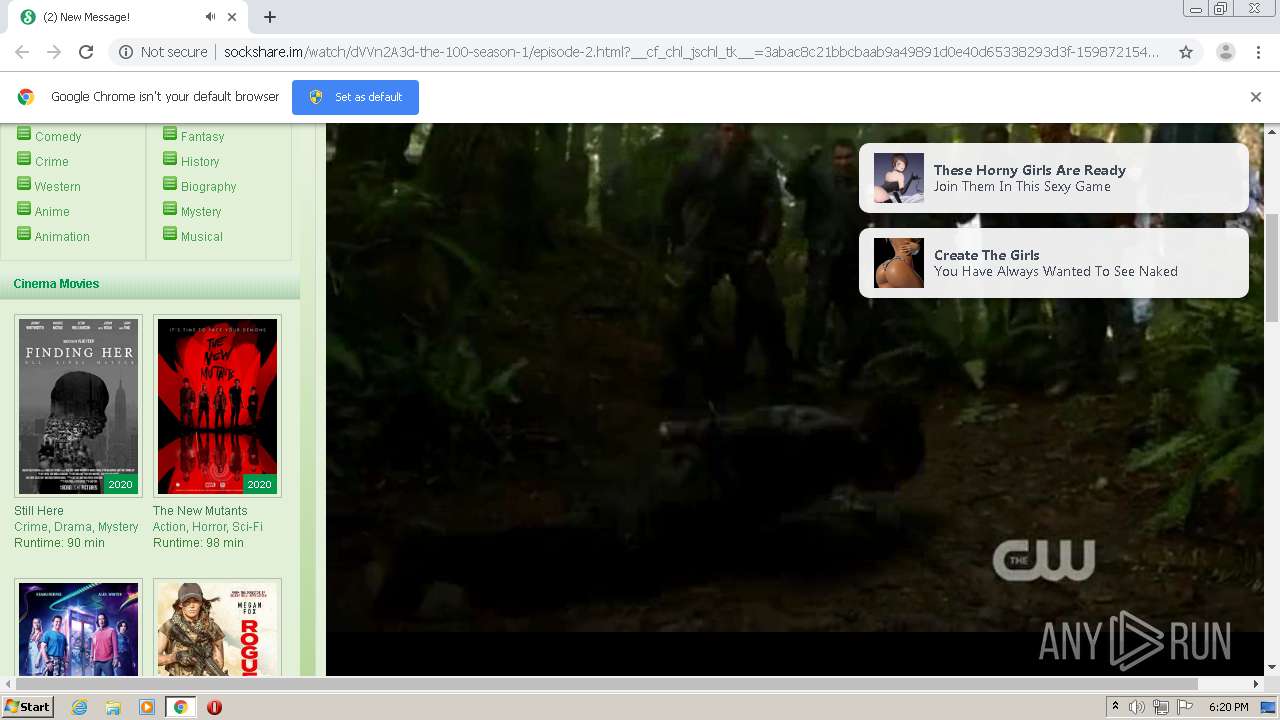Click the green icon beside History

coord(170,159)
